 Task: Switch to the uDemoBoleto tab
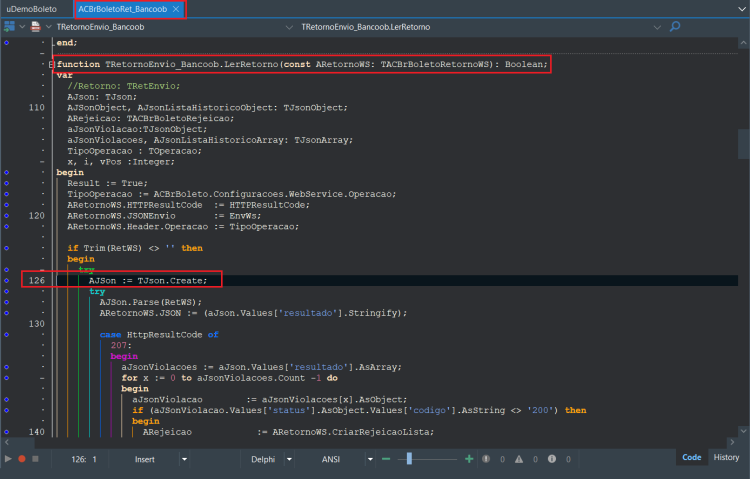point(32,9)
